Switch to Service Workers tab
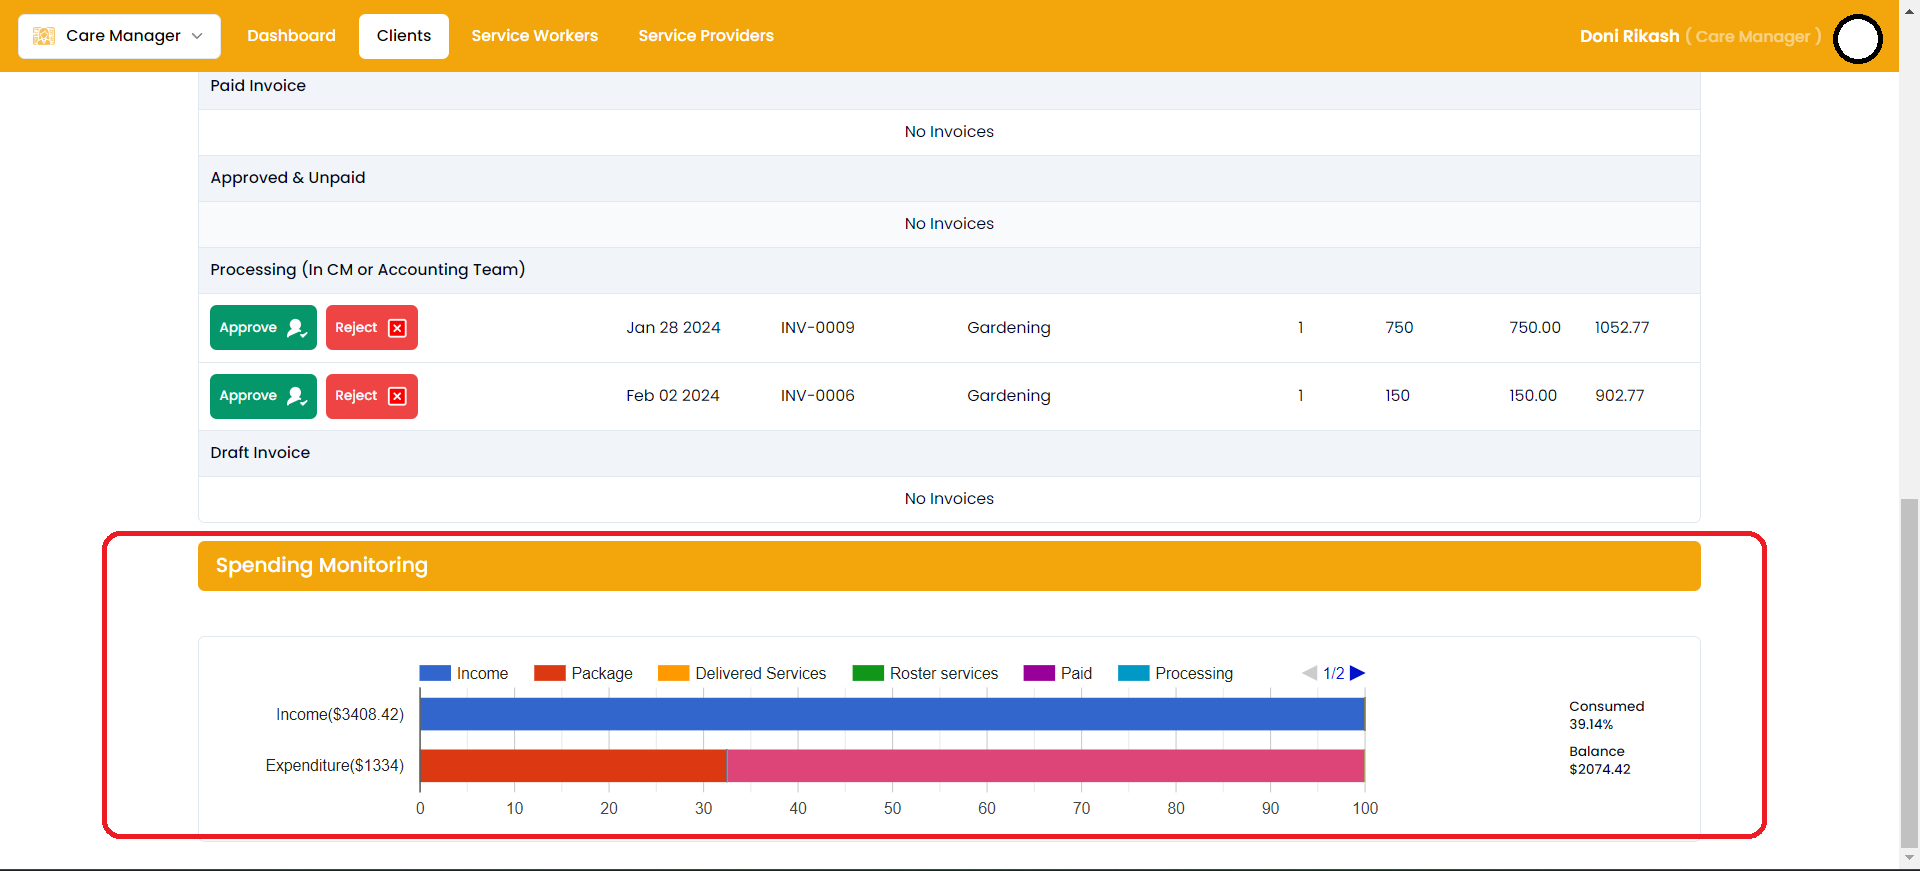 pos(534,36)
